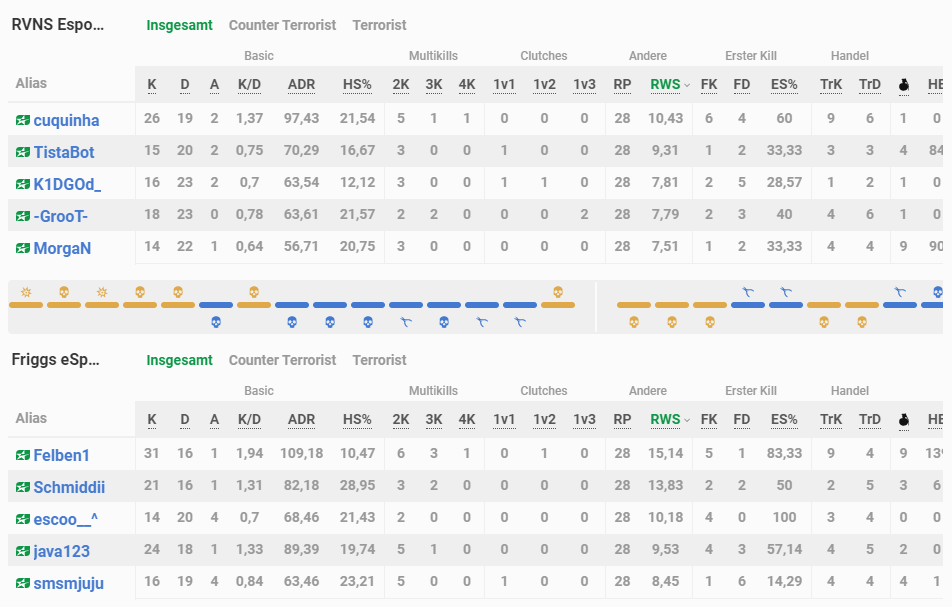
Task: Click MorgaN's K/D value 0,64
Action: (250, 246)
